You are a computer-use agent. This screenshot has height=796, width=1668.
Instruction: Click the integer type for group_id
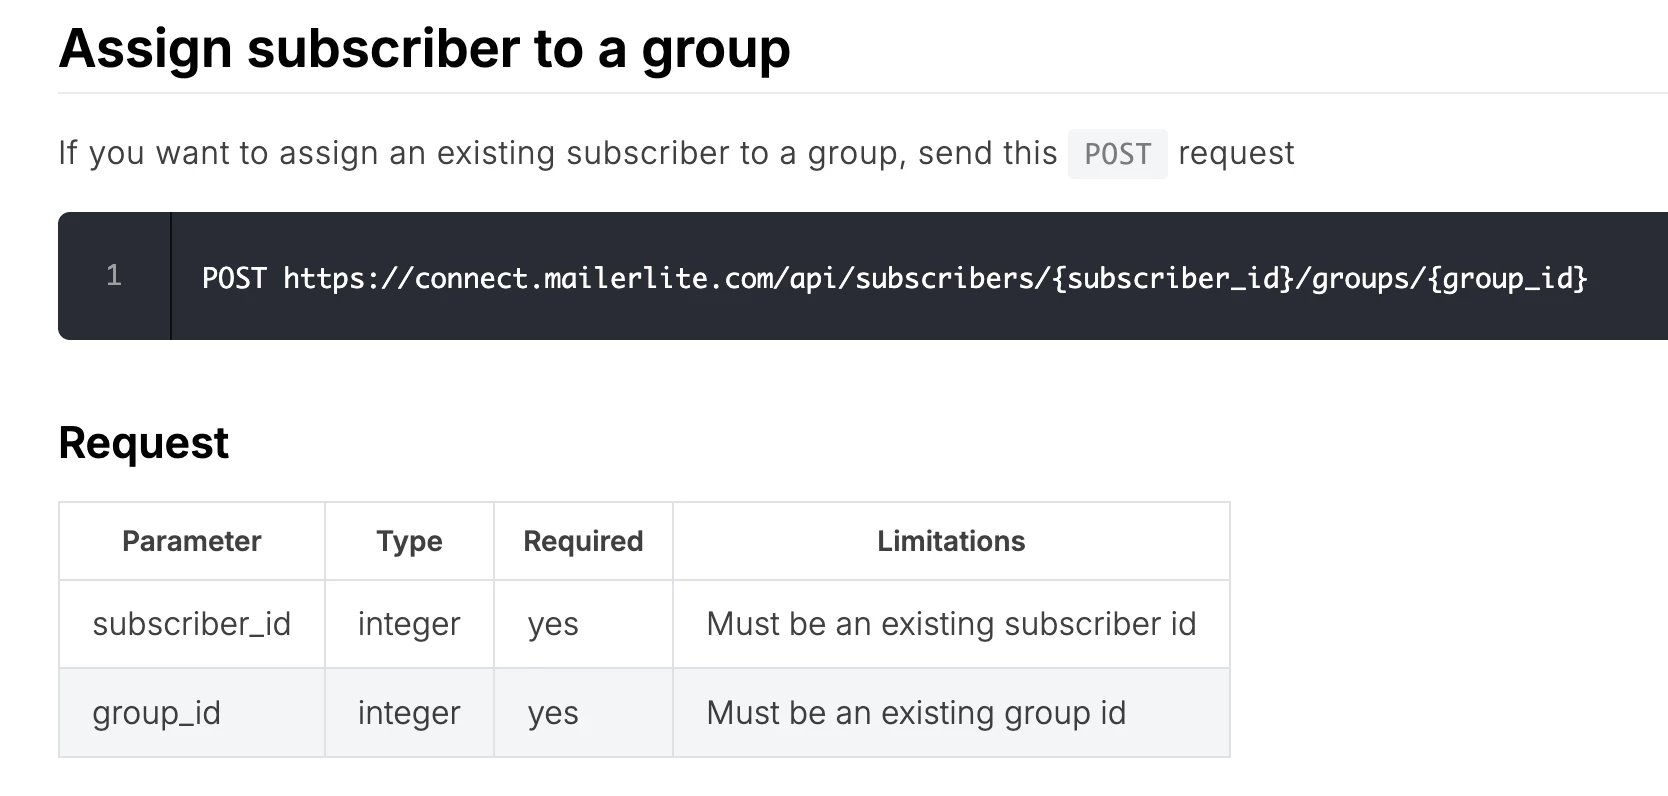[x=409, y=713]
